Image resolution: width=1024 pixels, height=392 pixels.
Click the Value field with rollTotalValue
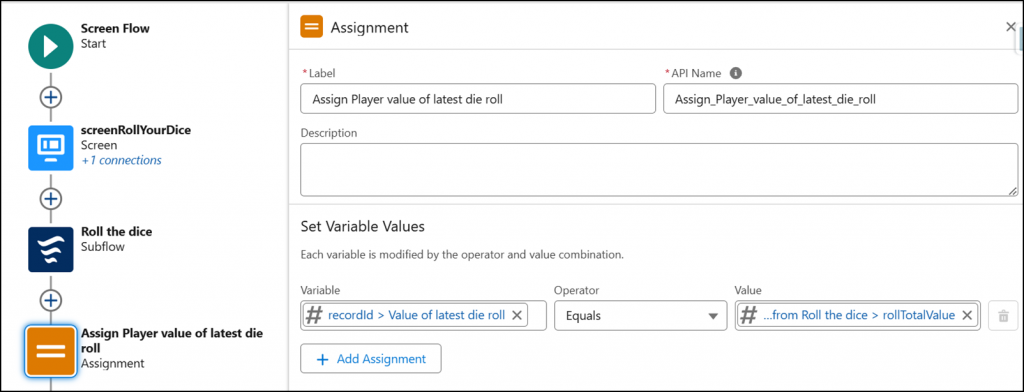(857, 316)
